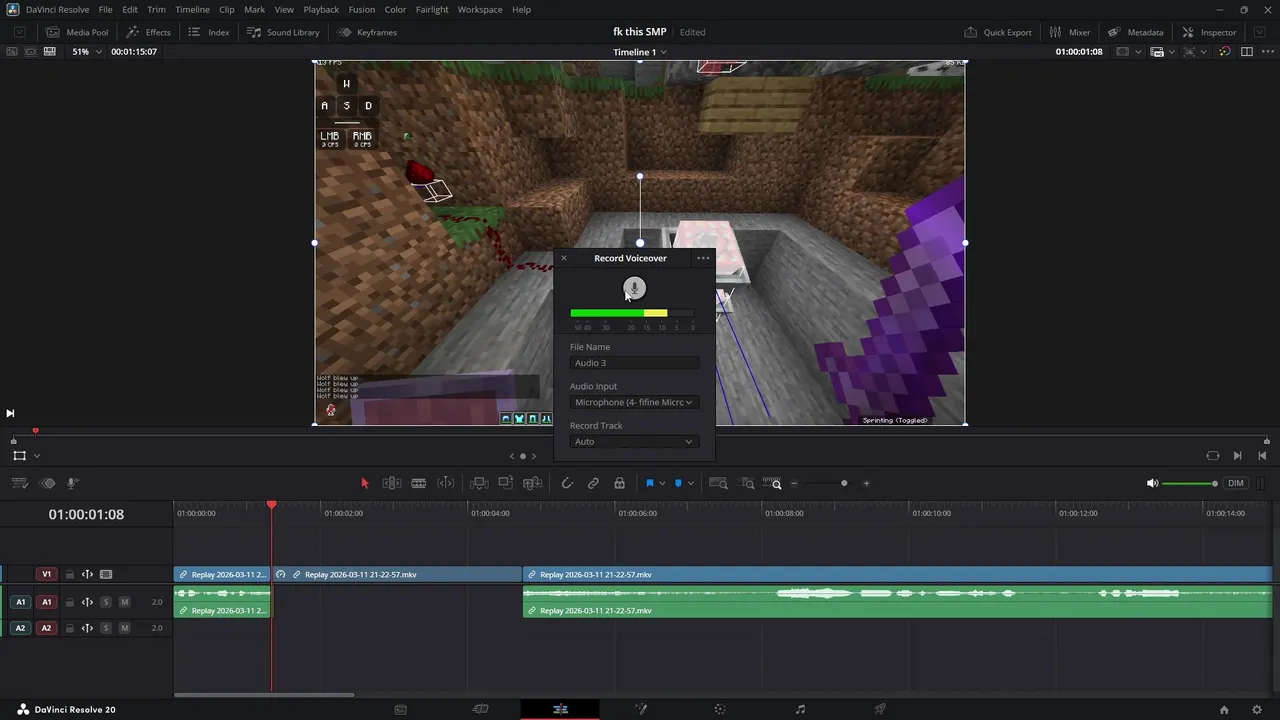Image resolution: width=1280 pixels, height=720 pixels.
Task: Click the Full Extent Zoom icon
Action: (x=718, y=483)
